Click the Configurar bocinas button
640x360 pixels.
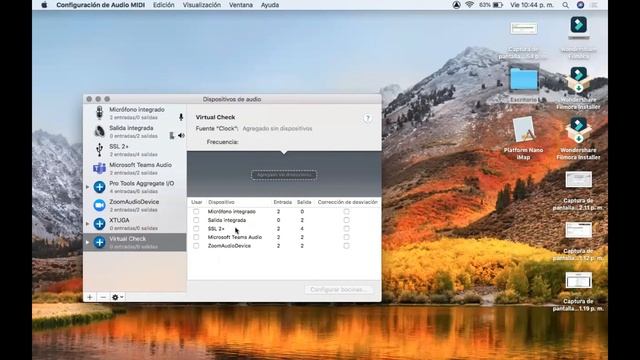tap(338, 289)
